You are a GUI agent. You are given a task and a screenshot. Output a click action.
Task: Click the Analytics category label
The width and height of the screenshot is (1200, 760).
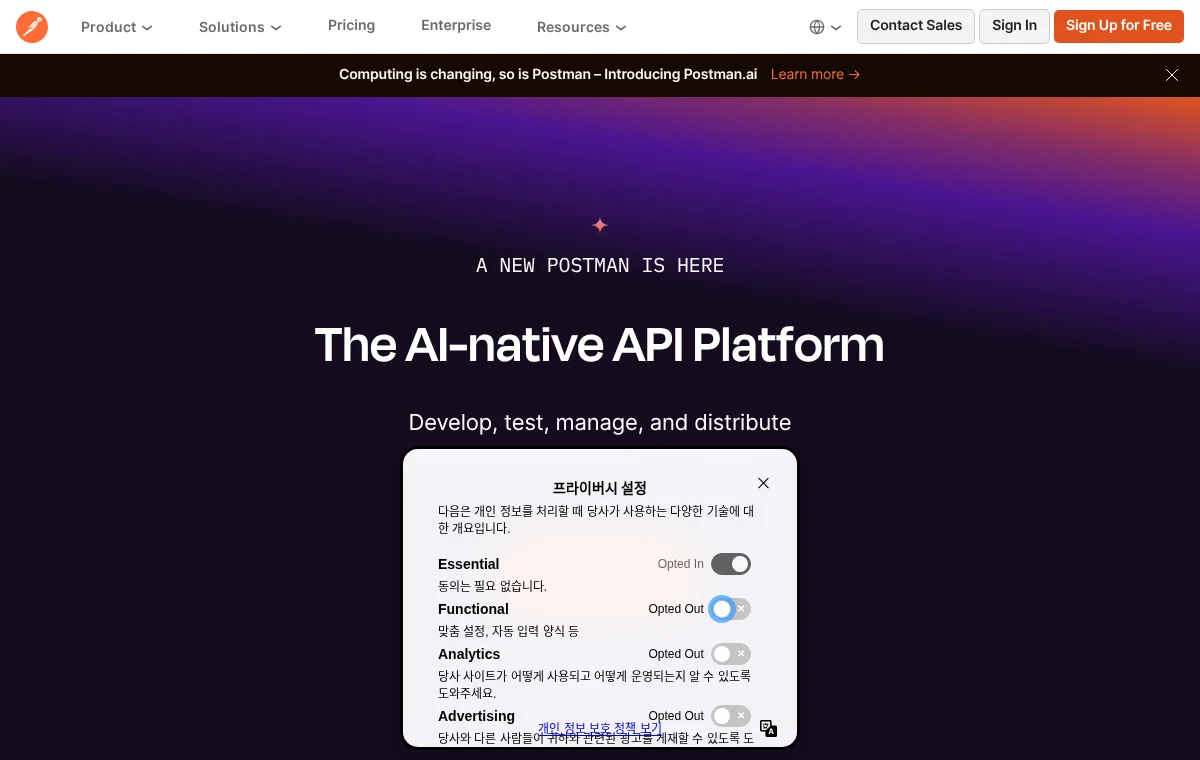coord(469,654)
